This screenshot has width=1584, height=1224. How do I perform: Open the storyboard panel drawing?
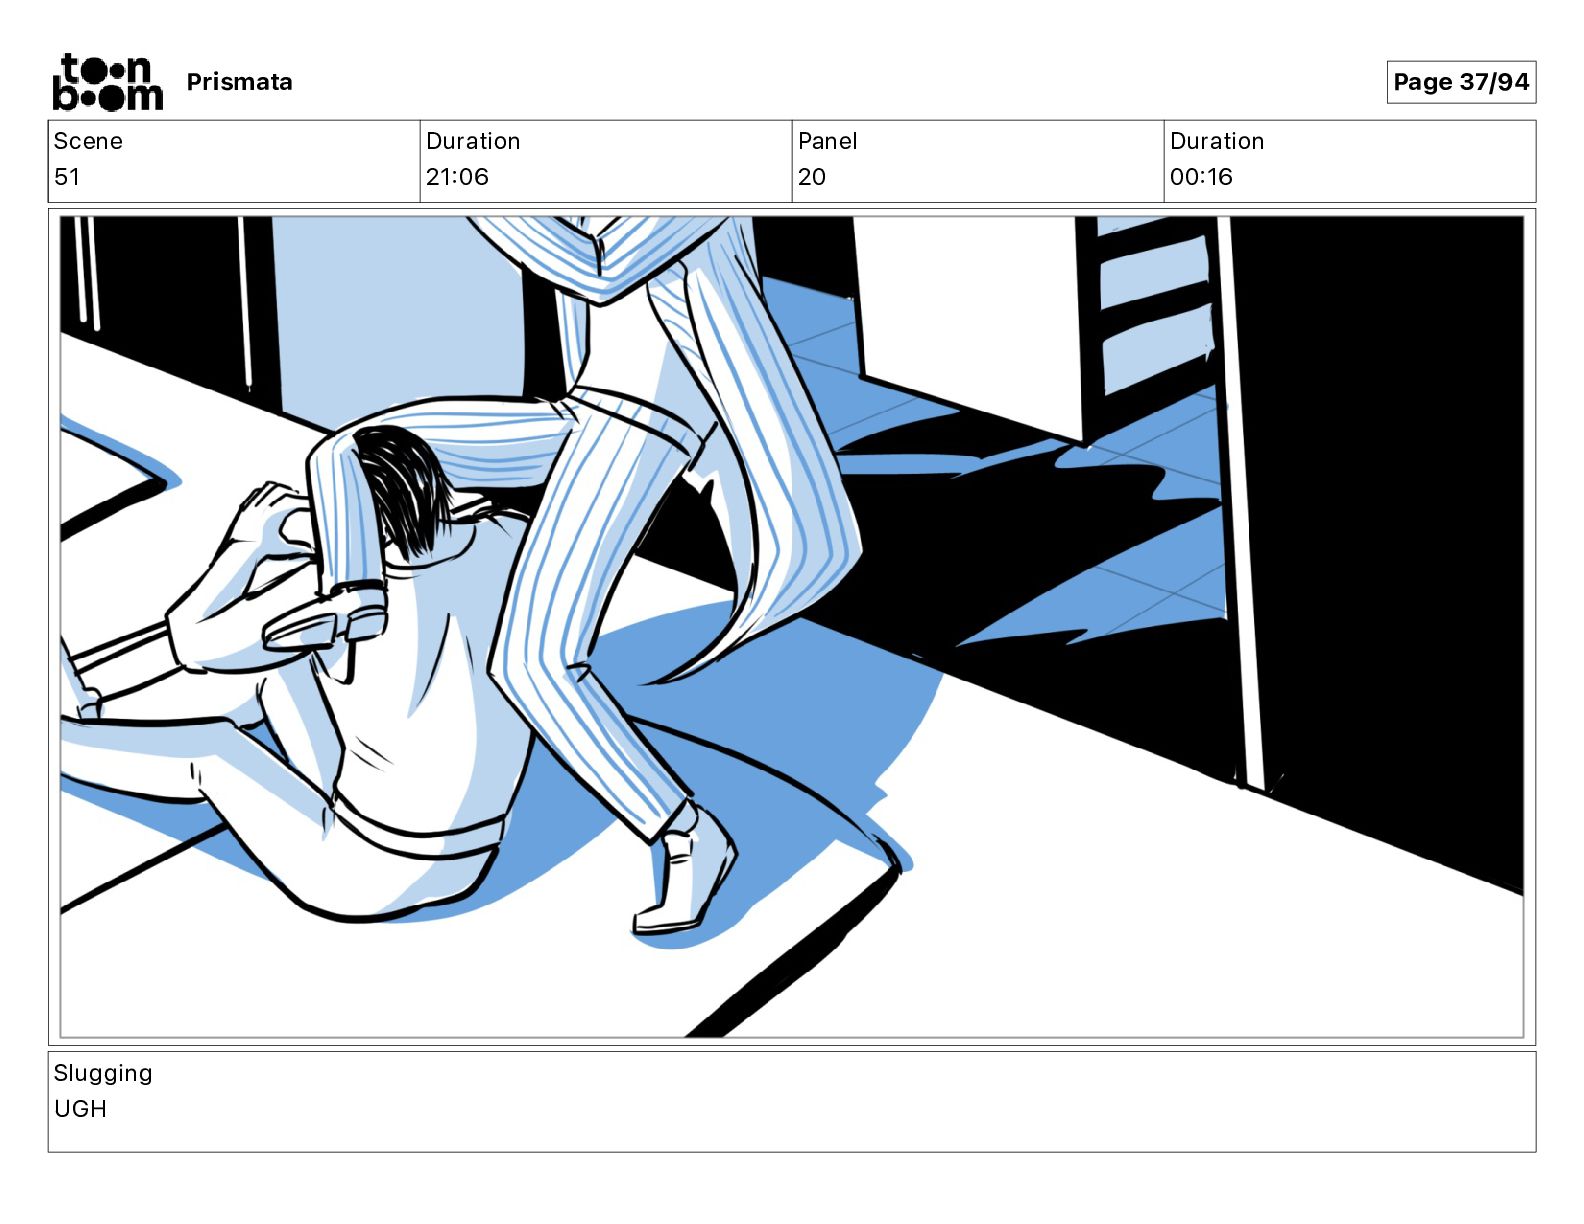[x=792, y=627]
